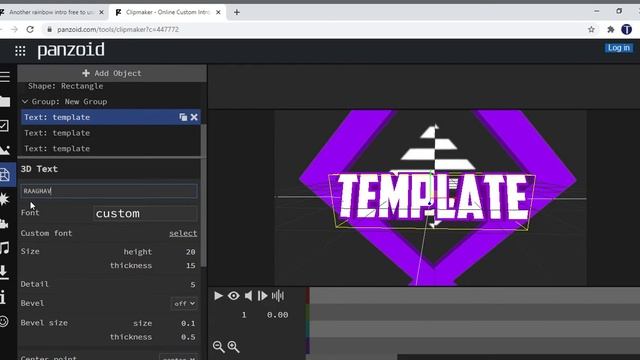Open the info sidebar icon
The image size is (640, 360).
click(x=3, y=297)
